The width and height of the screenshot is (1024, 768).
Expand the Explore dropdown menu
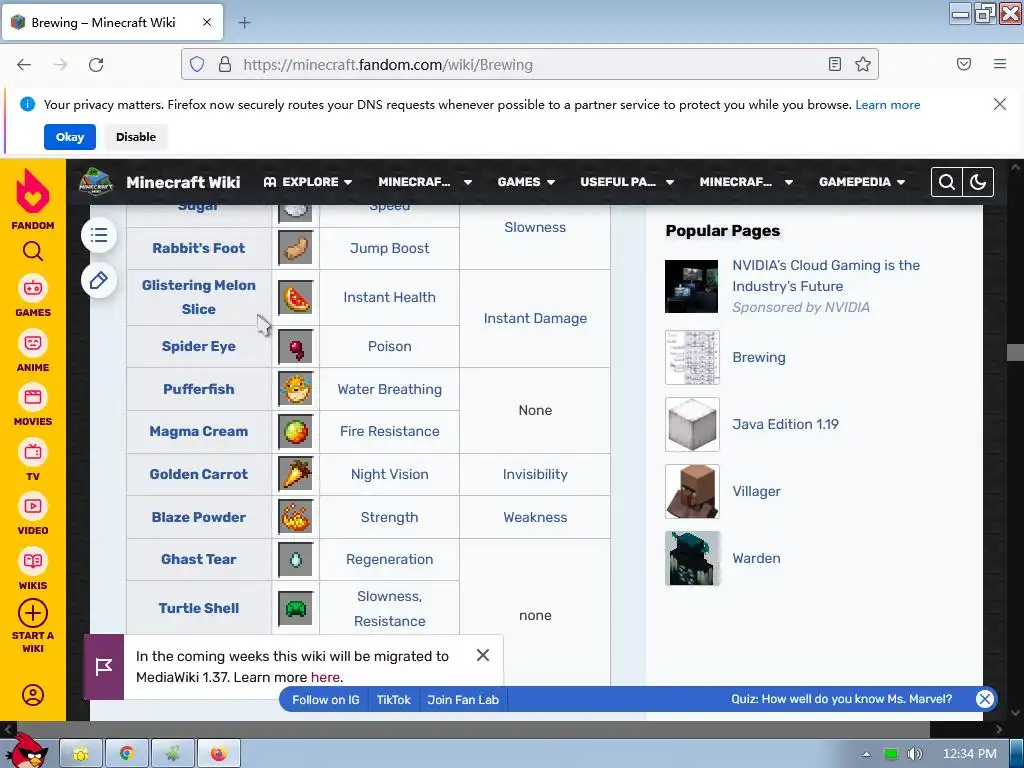click(308, 182)
